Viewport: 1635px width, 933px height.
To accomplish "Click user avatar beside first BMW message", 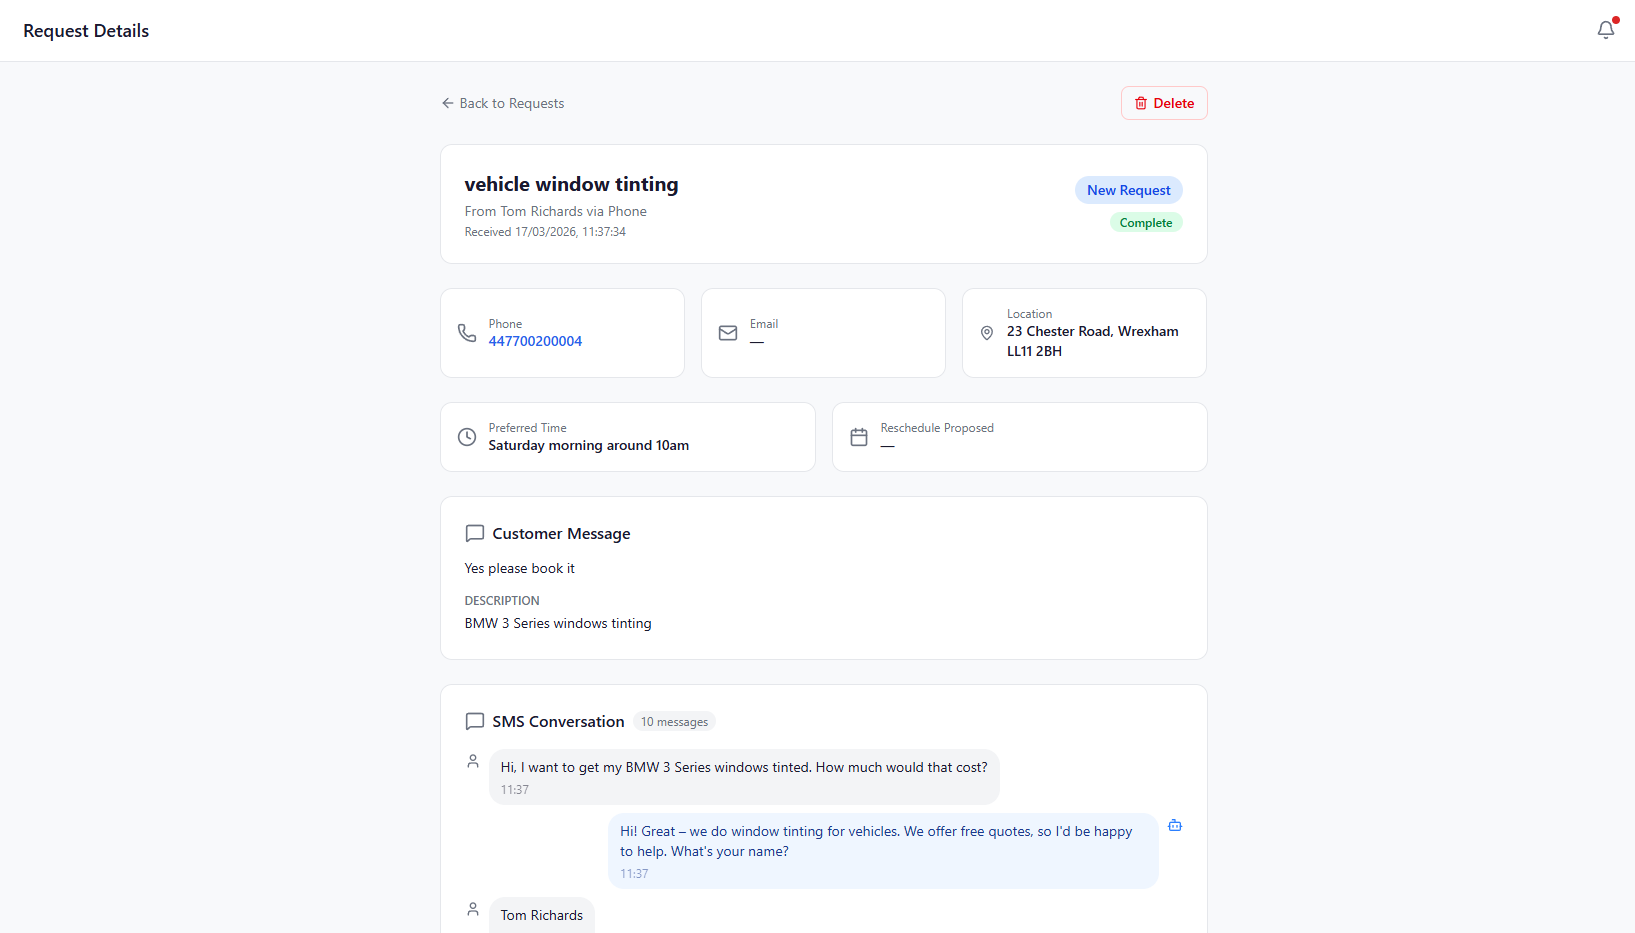I will tap(473, 761).
